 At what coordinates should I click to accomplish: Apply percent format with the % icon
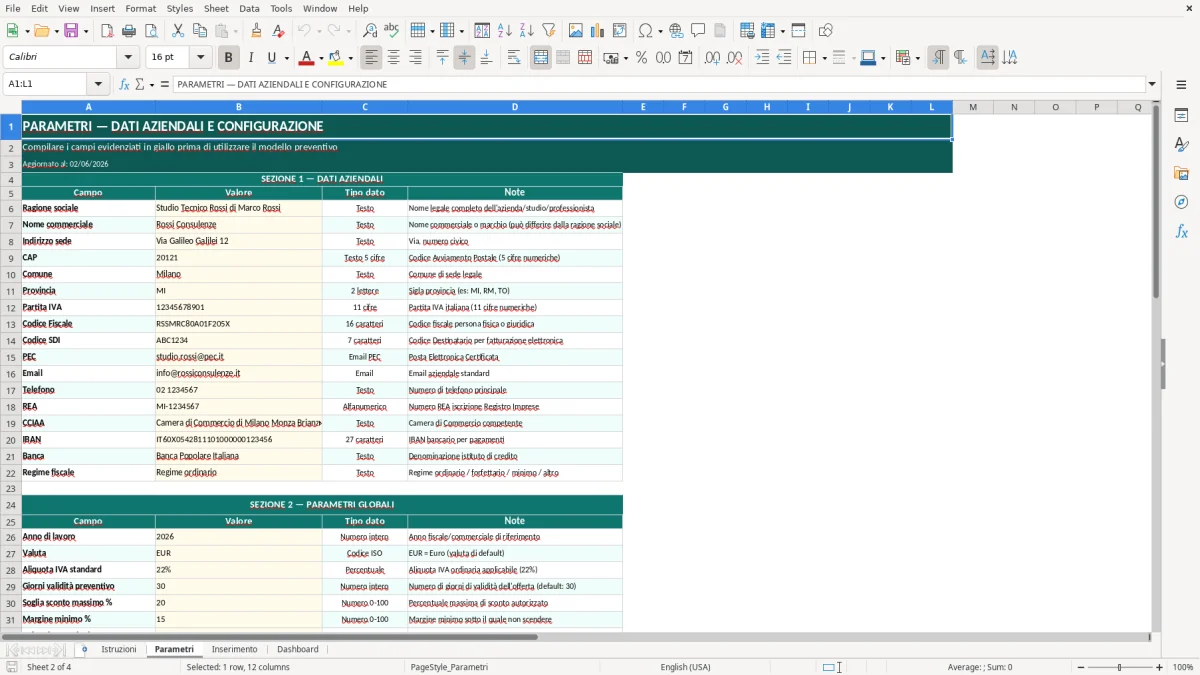[642, 58]
